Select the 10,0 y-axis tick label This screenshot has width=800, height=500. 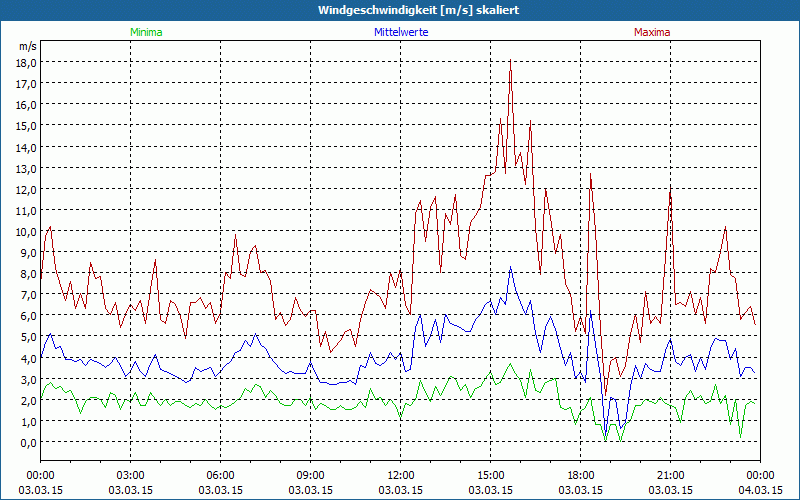pos(24,231)
